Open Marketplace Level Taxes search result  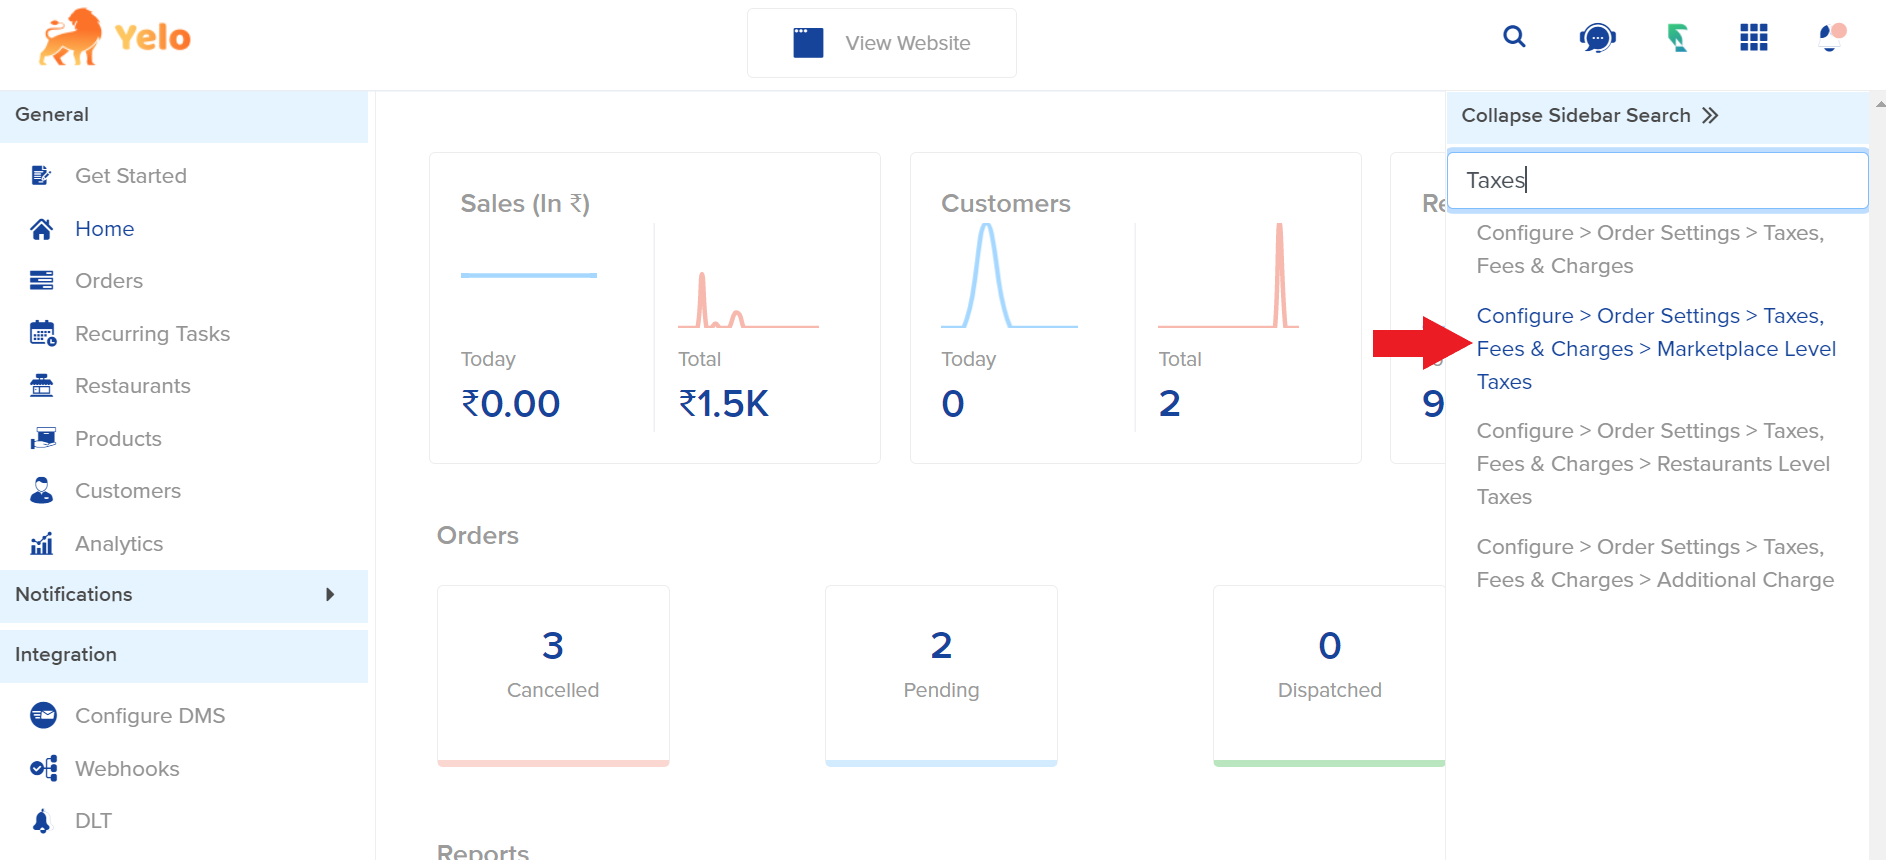coord(1655,349)
